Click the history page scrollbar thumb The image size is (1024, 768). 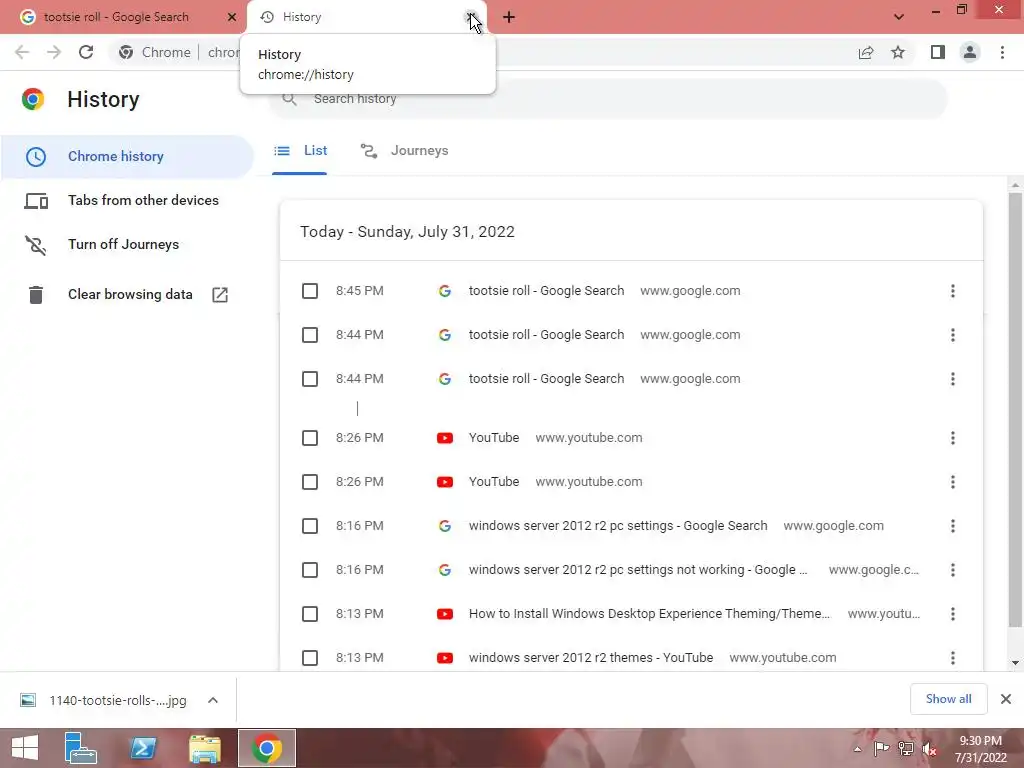(1015, 409)
